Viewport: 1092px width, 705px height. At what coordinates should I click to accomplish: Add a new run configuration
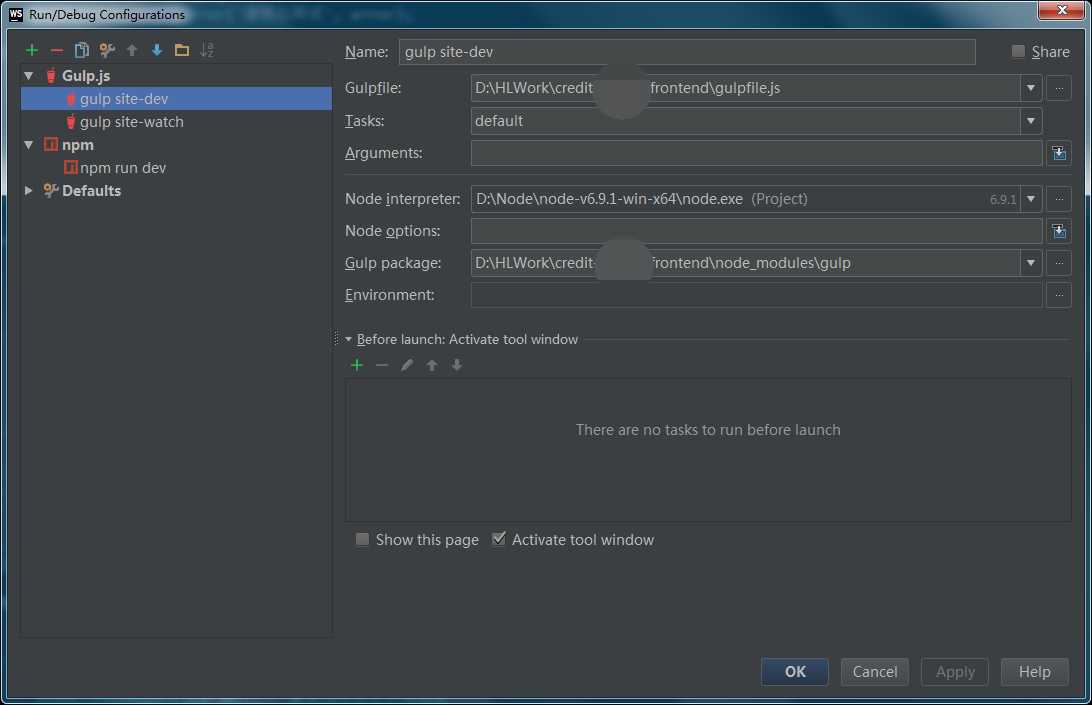pyautogui.click(x=31, y=50)
